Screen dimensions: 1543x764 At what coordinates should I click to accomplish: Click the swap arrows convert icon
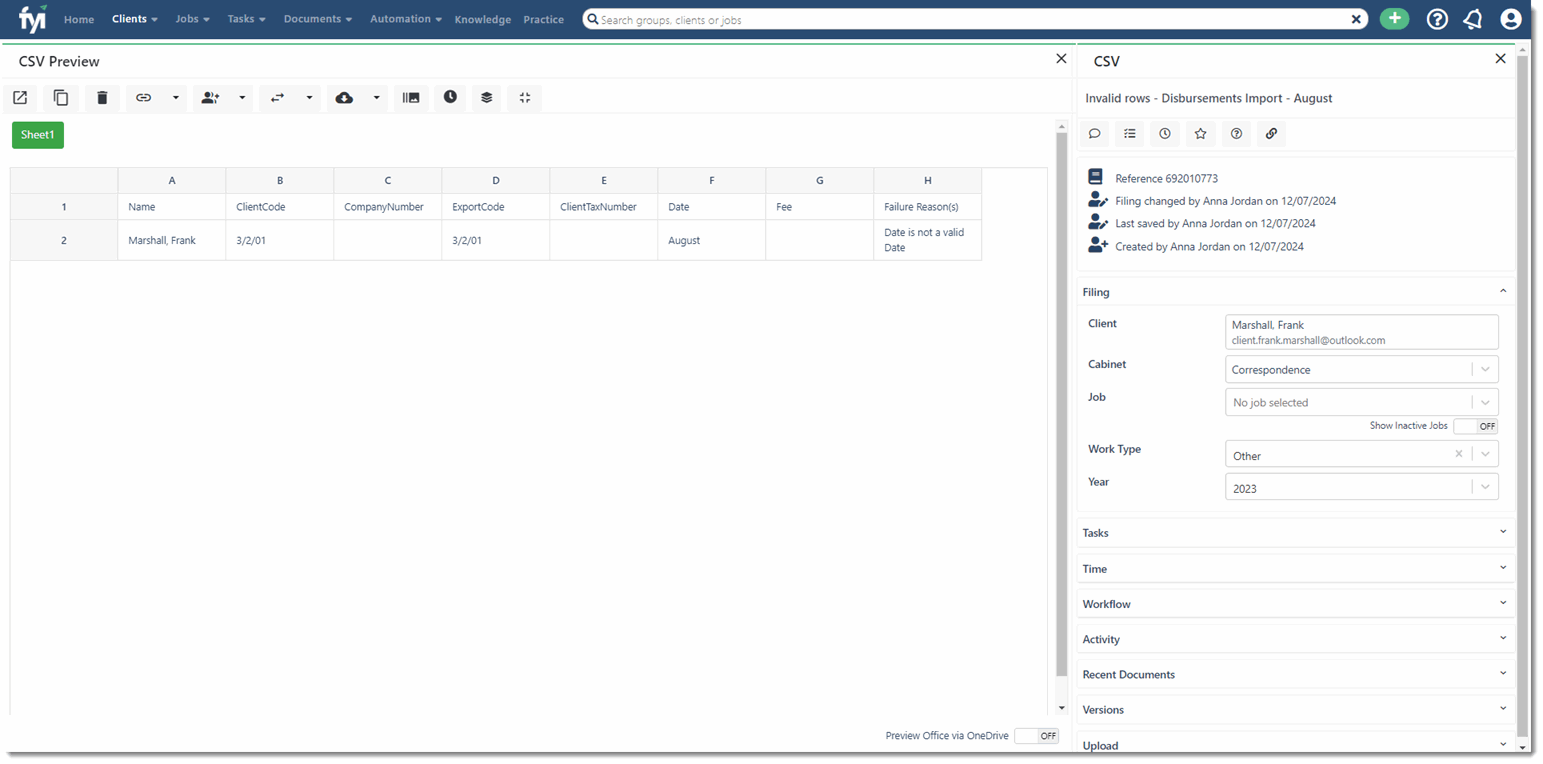(x=277, y=98)
